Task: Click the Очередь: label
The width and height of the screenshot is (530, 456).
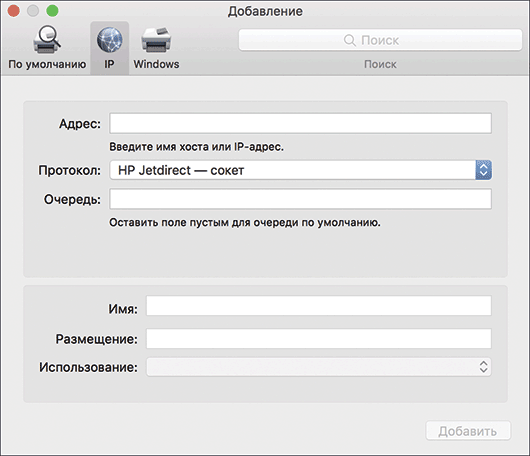Action: (x=72, y=199)
